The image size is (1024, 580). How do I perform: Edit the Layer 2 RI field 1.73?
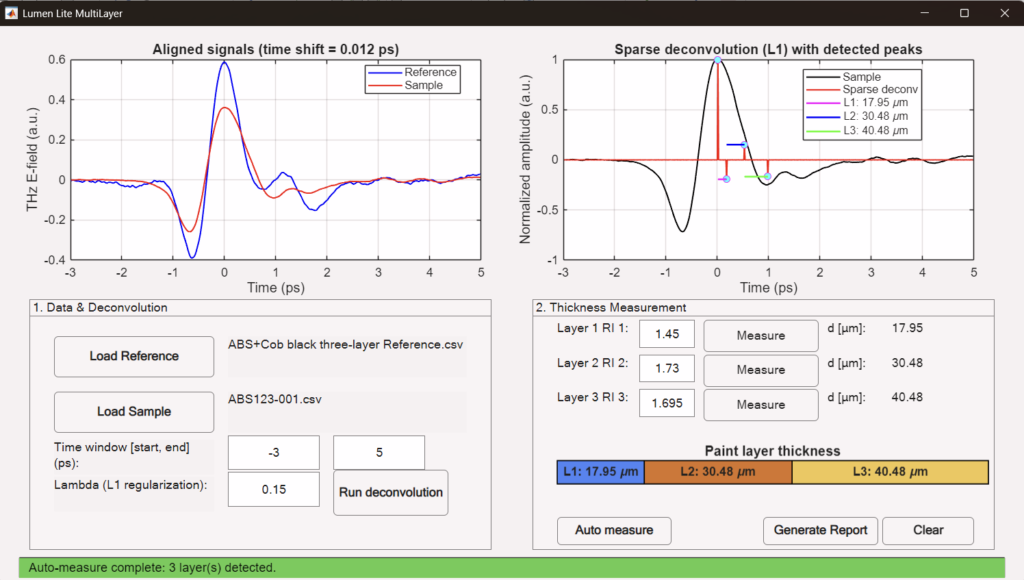click(667, 368)
